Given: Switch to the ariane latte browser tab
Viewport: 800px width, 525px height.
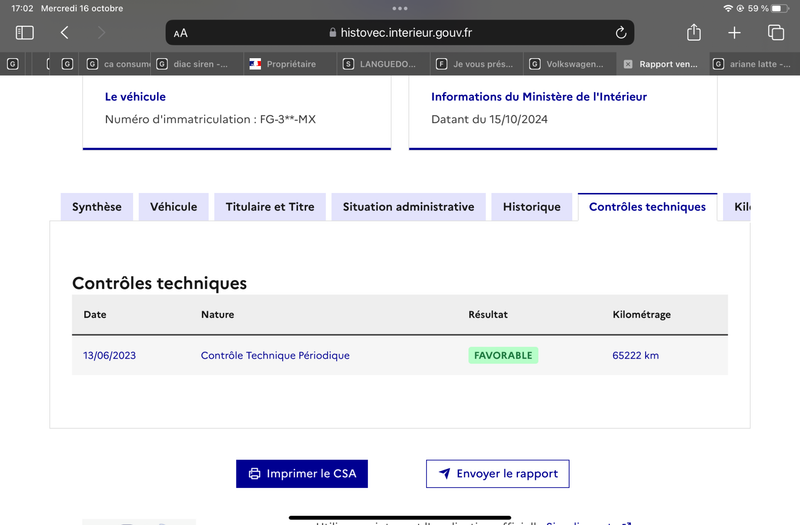Looking at the screenshot, I should coord(754,64).
